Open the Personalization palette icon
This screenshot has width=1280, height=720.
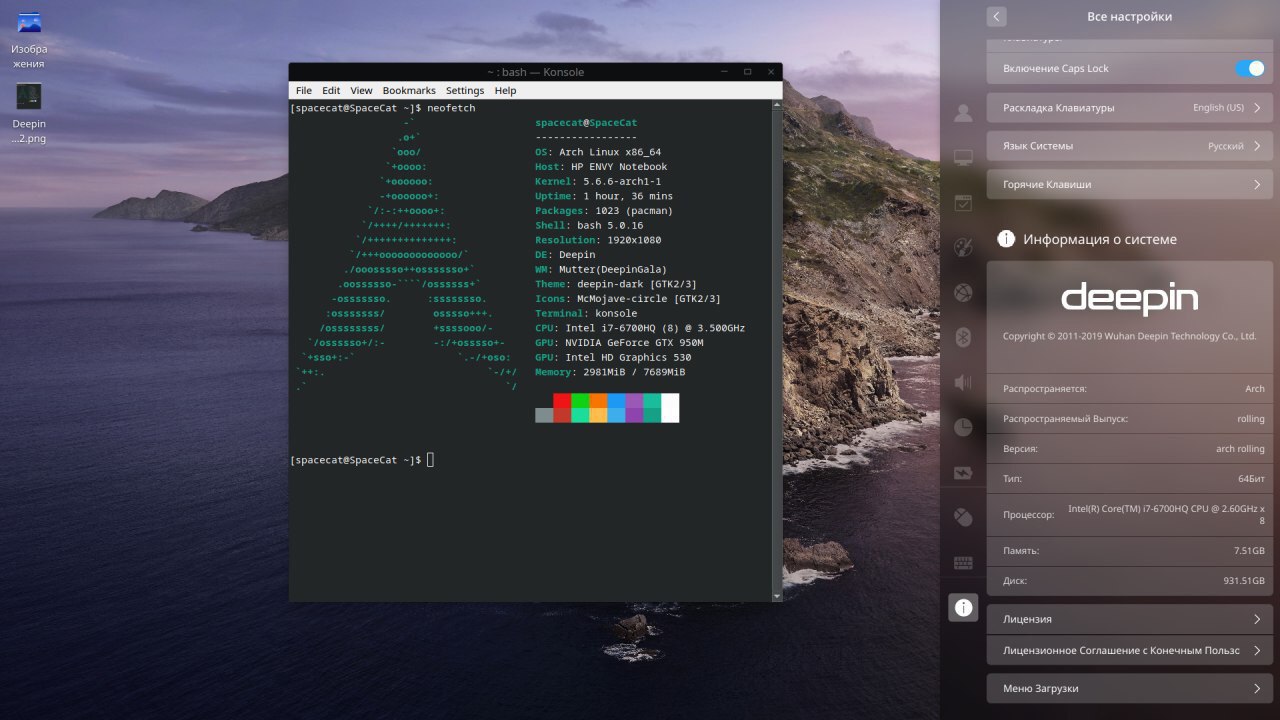click(x=963, y=248)
